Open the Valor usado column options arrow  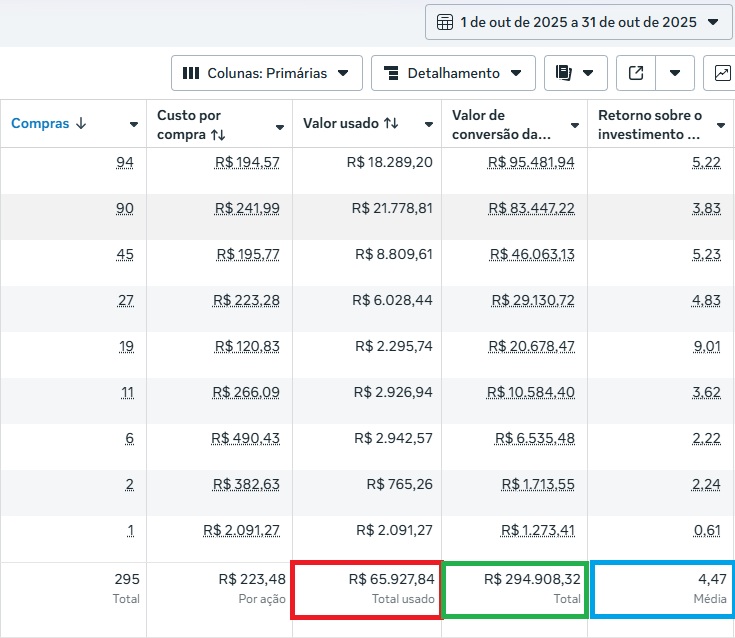[x=428, y=125]
